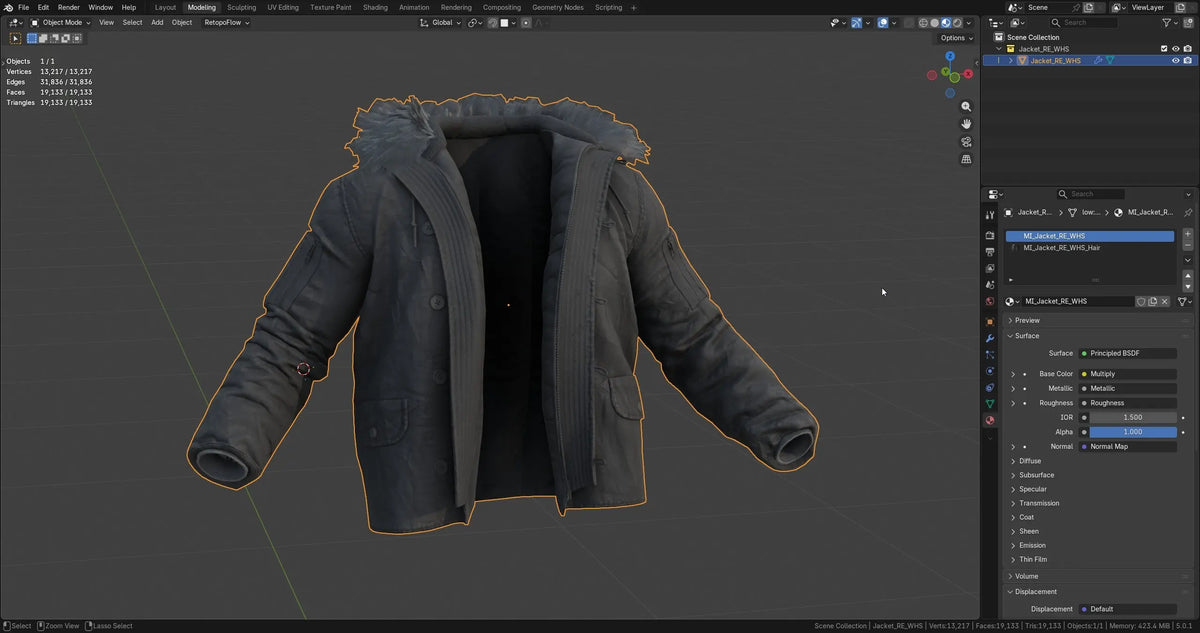Open the View Layer properties tab icon

coord(990,268)
